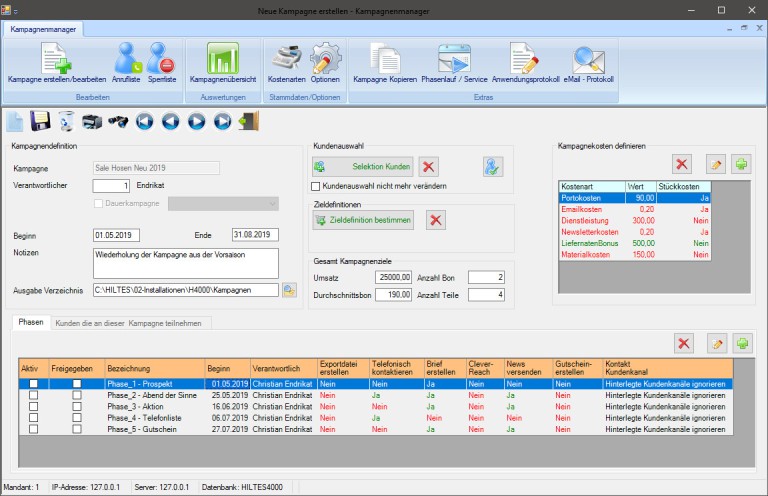Open the Sperrliste icon
Image resolution: width=768 pixels, height=496 pixels.
161,61
